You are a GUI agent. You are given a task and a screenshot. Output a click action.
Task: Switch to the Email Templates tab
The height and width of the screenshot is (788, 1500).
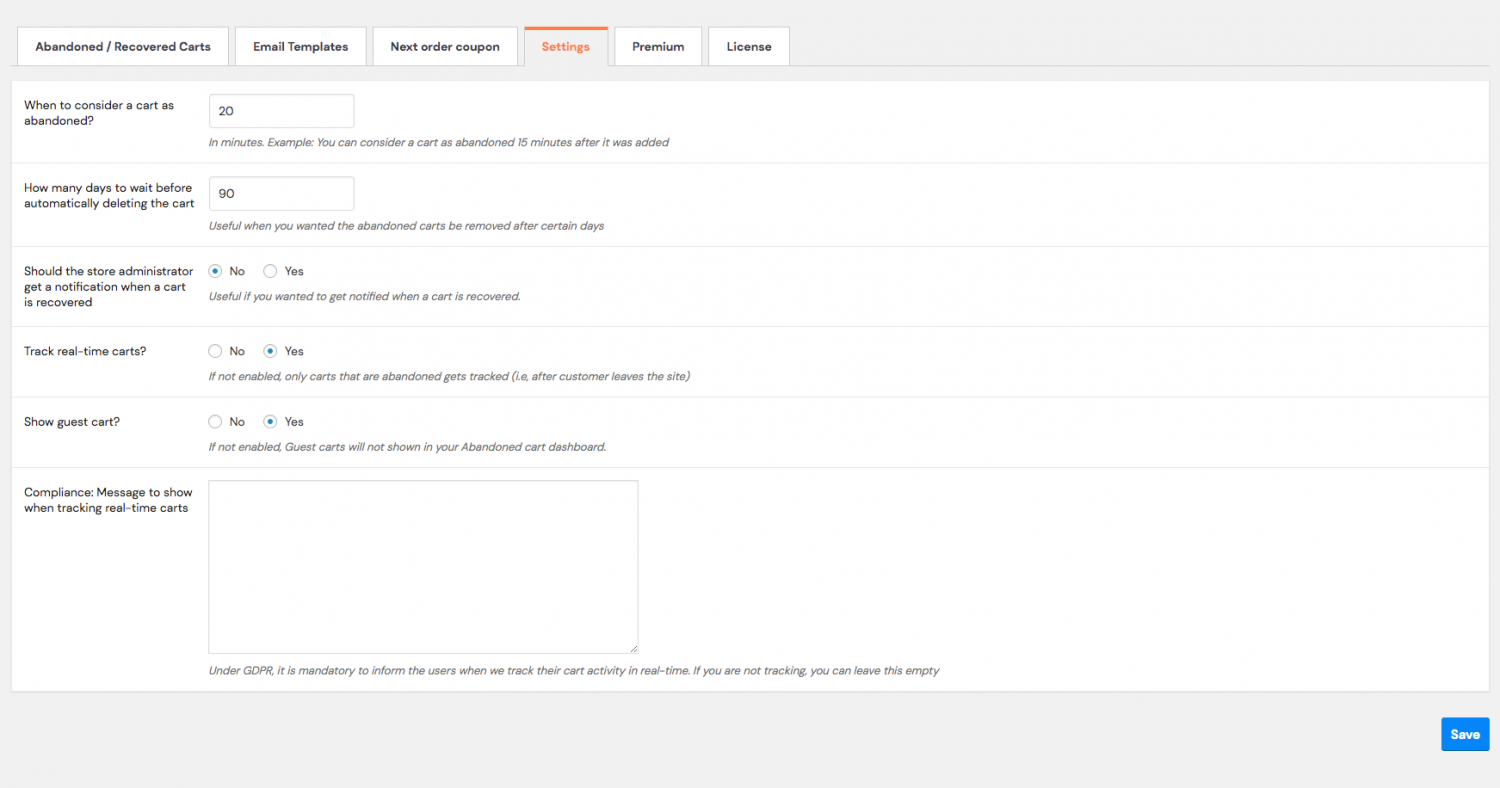300,47
